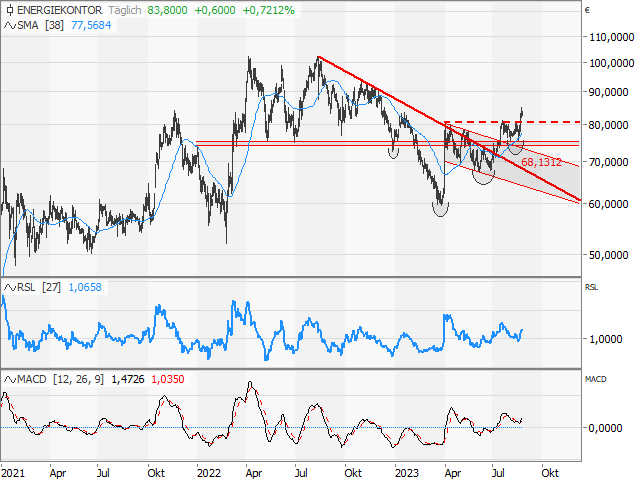Click the MACD signal value 1,0350
640x480 pixels.
tap(168, 380)
